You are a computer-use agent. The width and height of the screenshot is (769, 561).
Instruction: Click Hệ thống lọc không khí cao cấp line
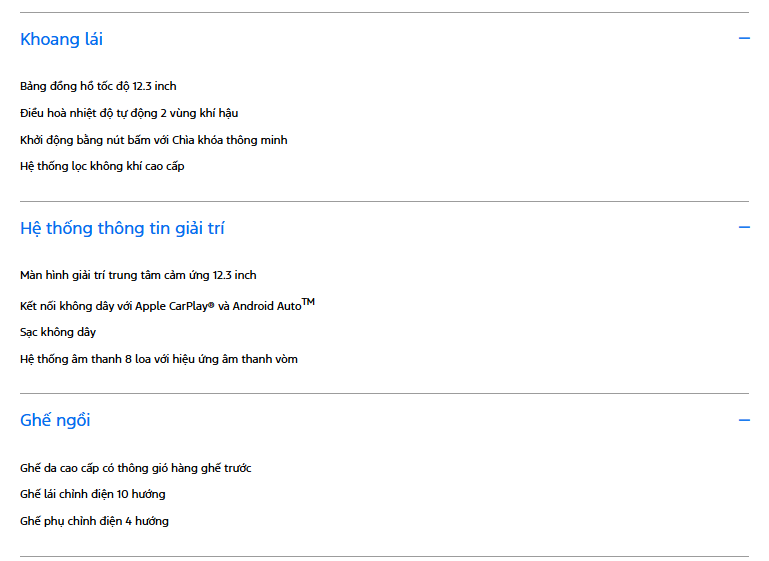coord(102,166)
